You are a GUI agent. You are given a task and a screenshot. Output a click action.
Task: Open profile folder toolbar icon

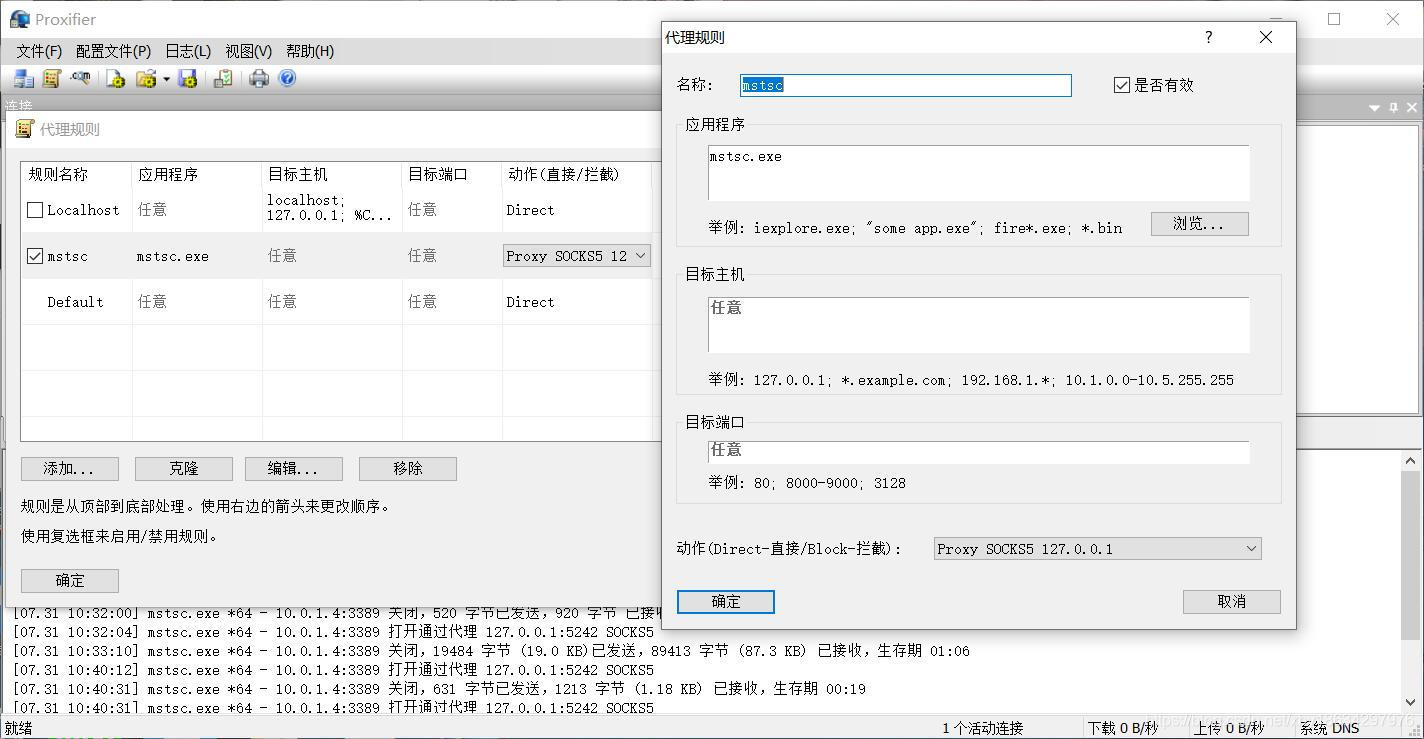146,78
